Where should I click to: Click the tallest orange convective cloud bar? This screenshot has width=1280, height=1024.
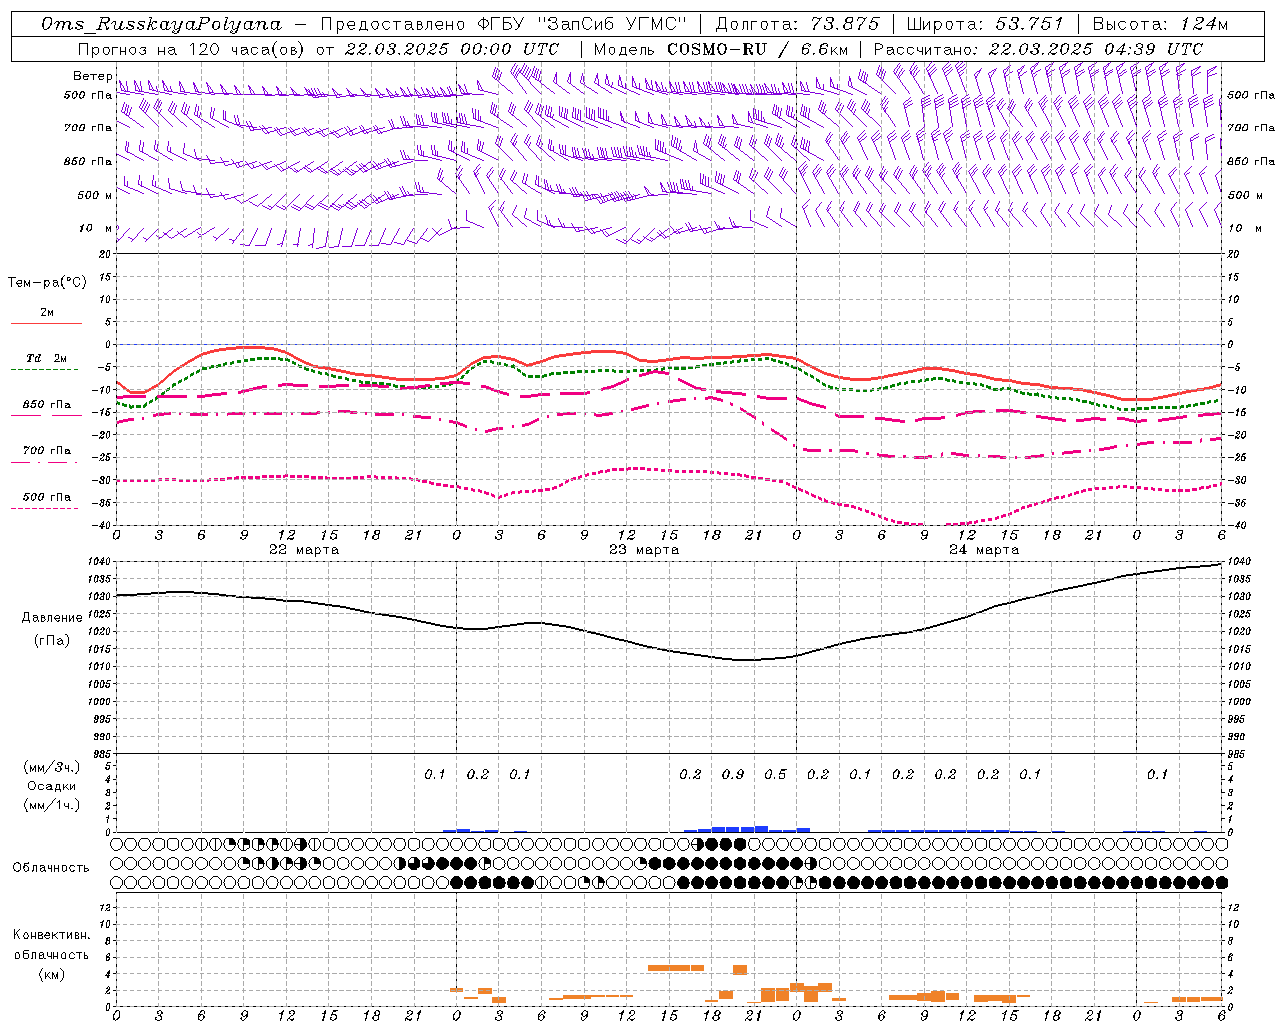(x=675, y=967)
